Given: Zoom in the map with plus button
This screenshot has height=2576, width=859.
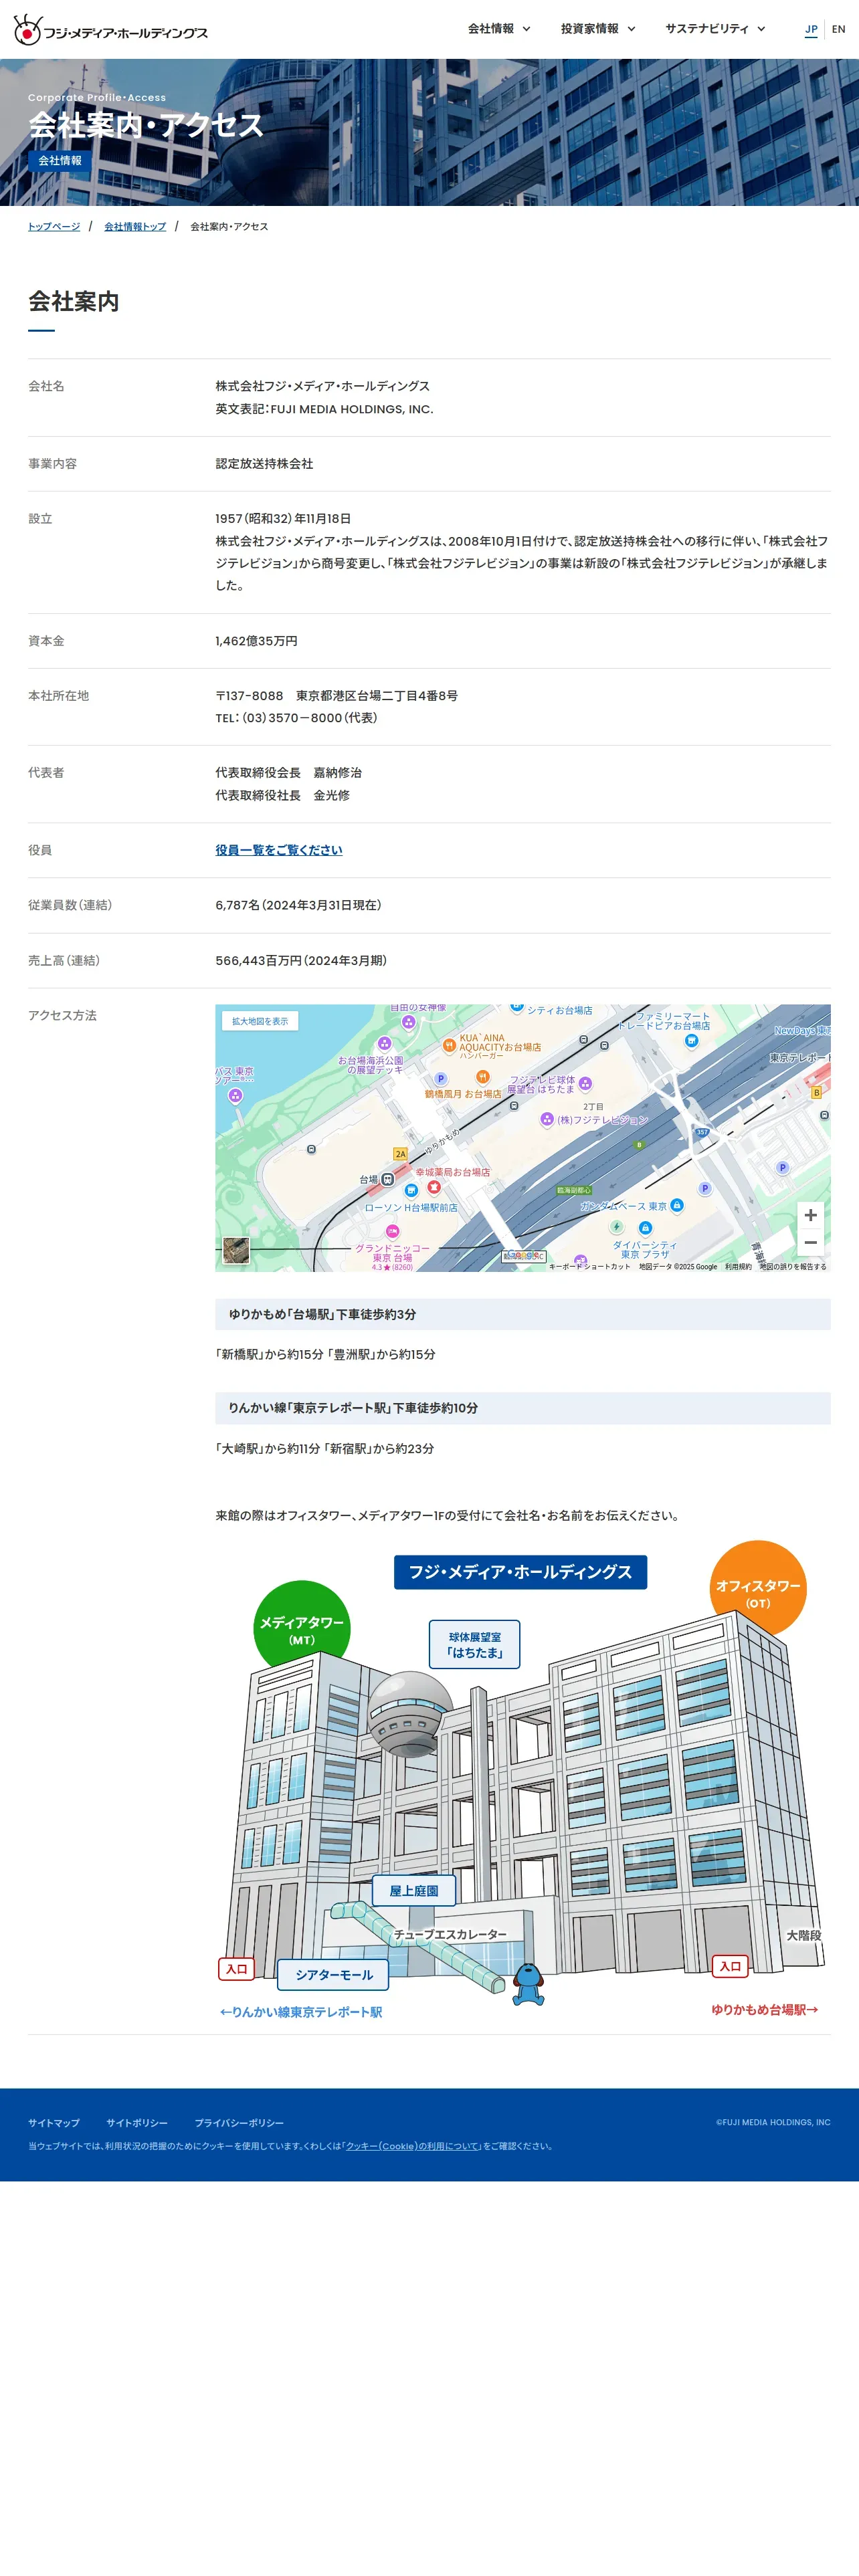Looking at the screenshot, I should pyautogui.click(x=811, y=1215).
